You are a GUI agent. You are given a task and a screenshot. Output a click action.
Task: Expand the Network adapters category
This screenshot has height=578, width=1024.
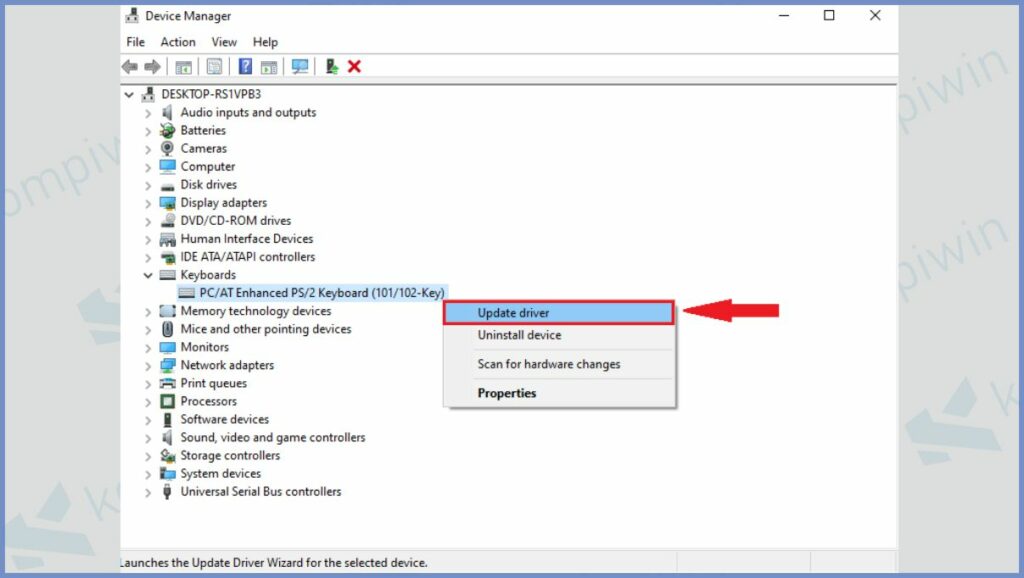[150, 365]
